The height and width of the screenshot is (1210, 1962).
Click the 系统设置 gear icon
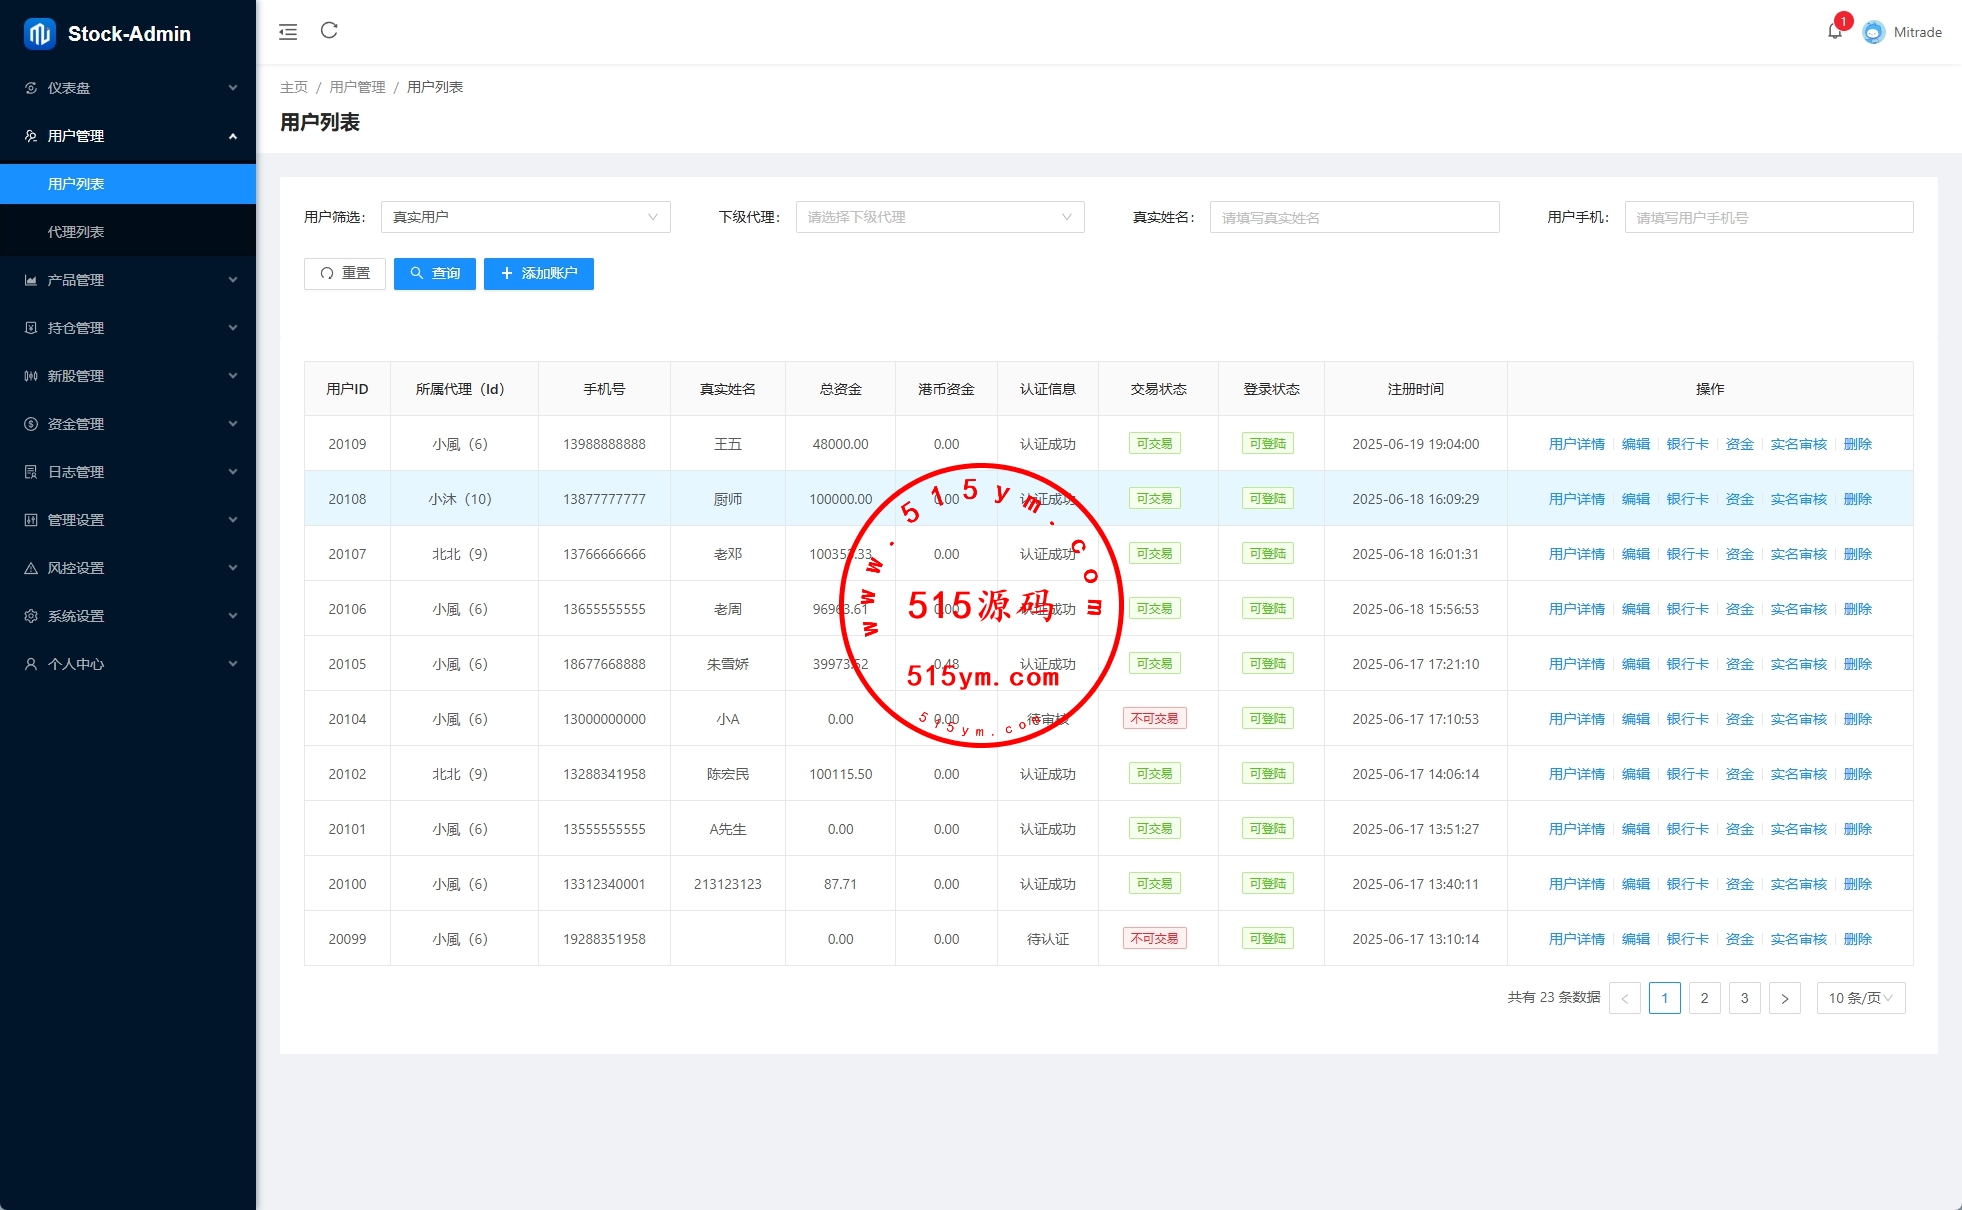tap(31, 616)
